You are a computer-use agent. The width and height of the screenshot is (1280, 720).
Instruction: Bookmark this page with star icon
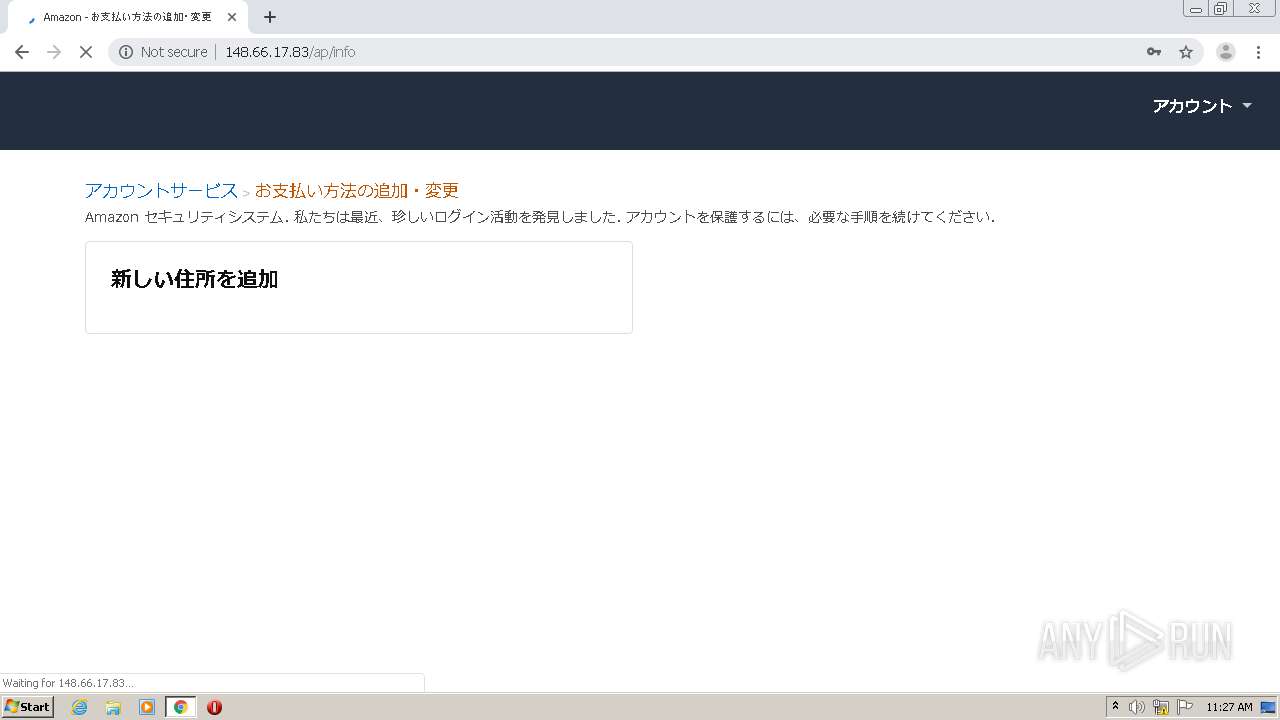point(1186,52)
